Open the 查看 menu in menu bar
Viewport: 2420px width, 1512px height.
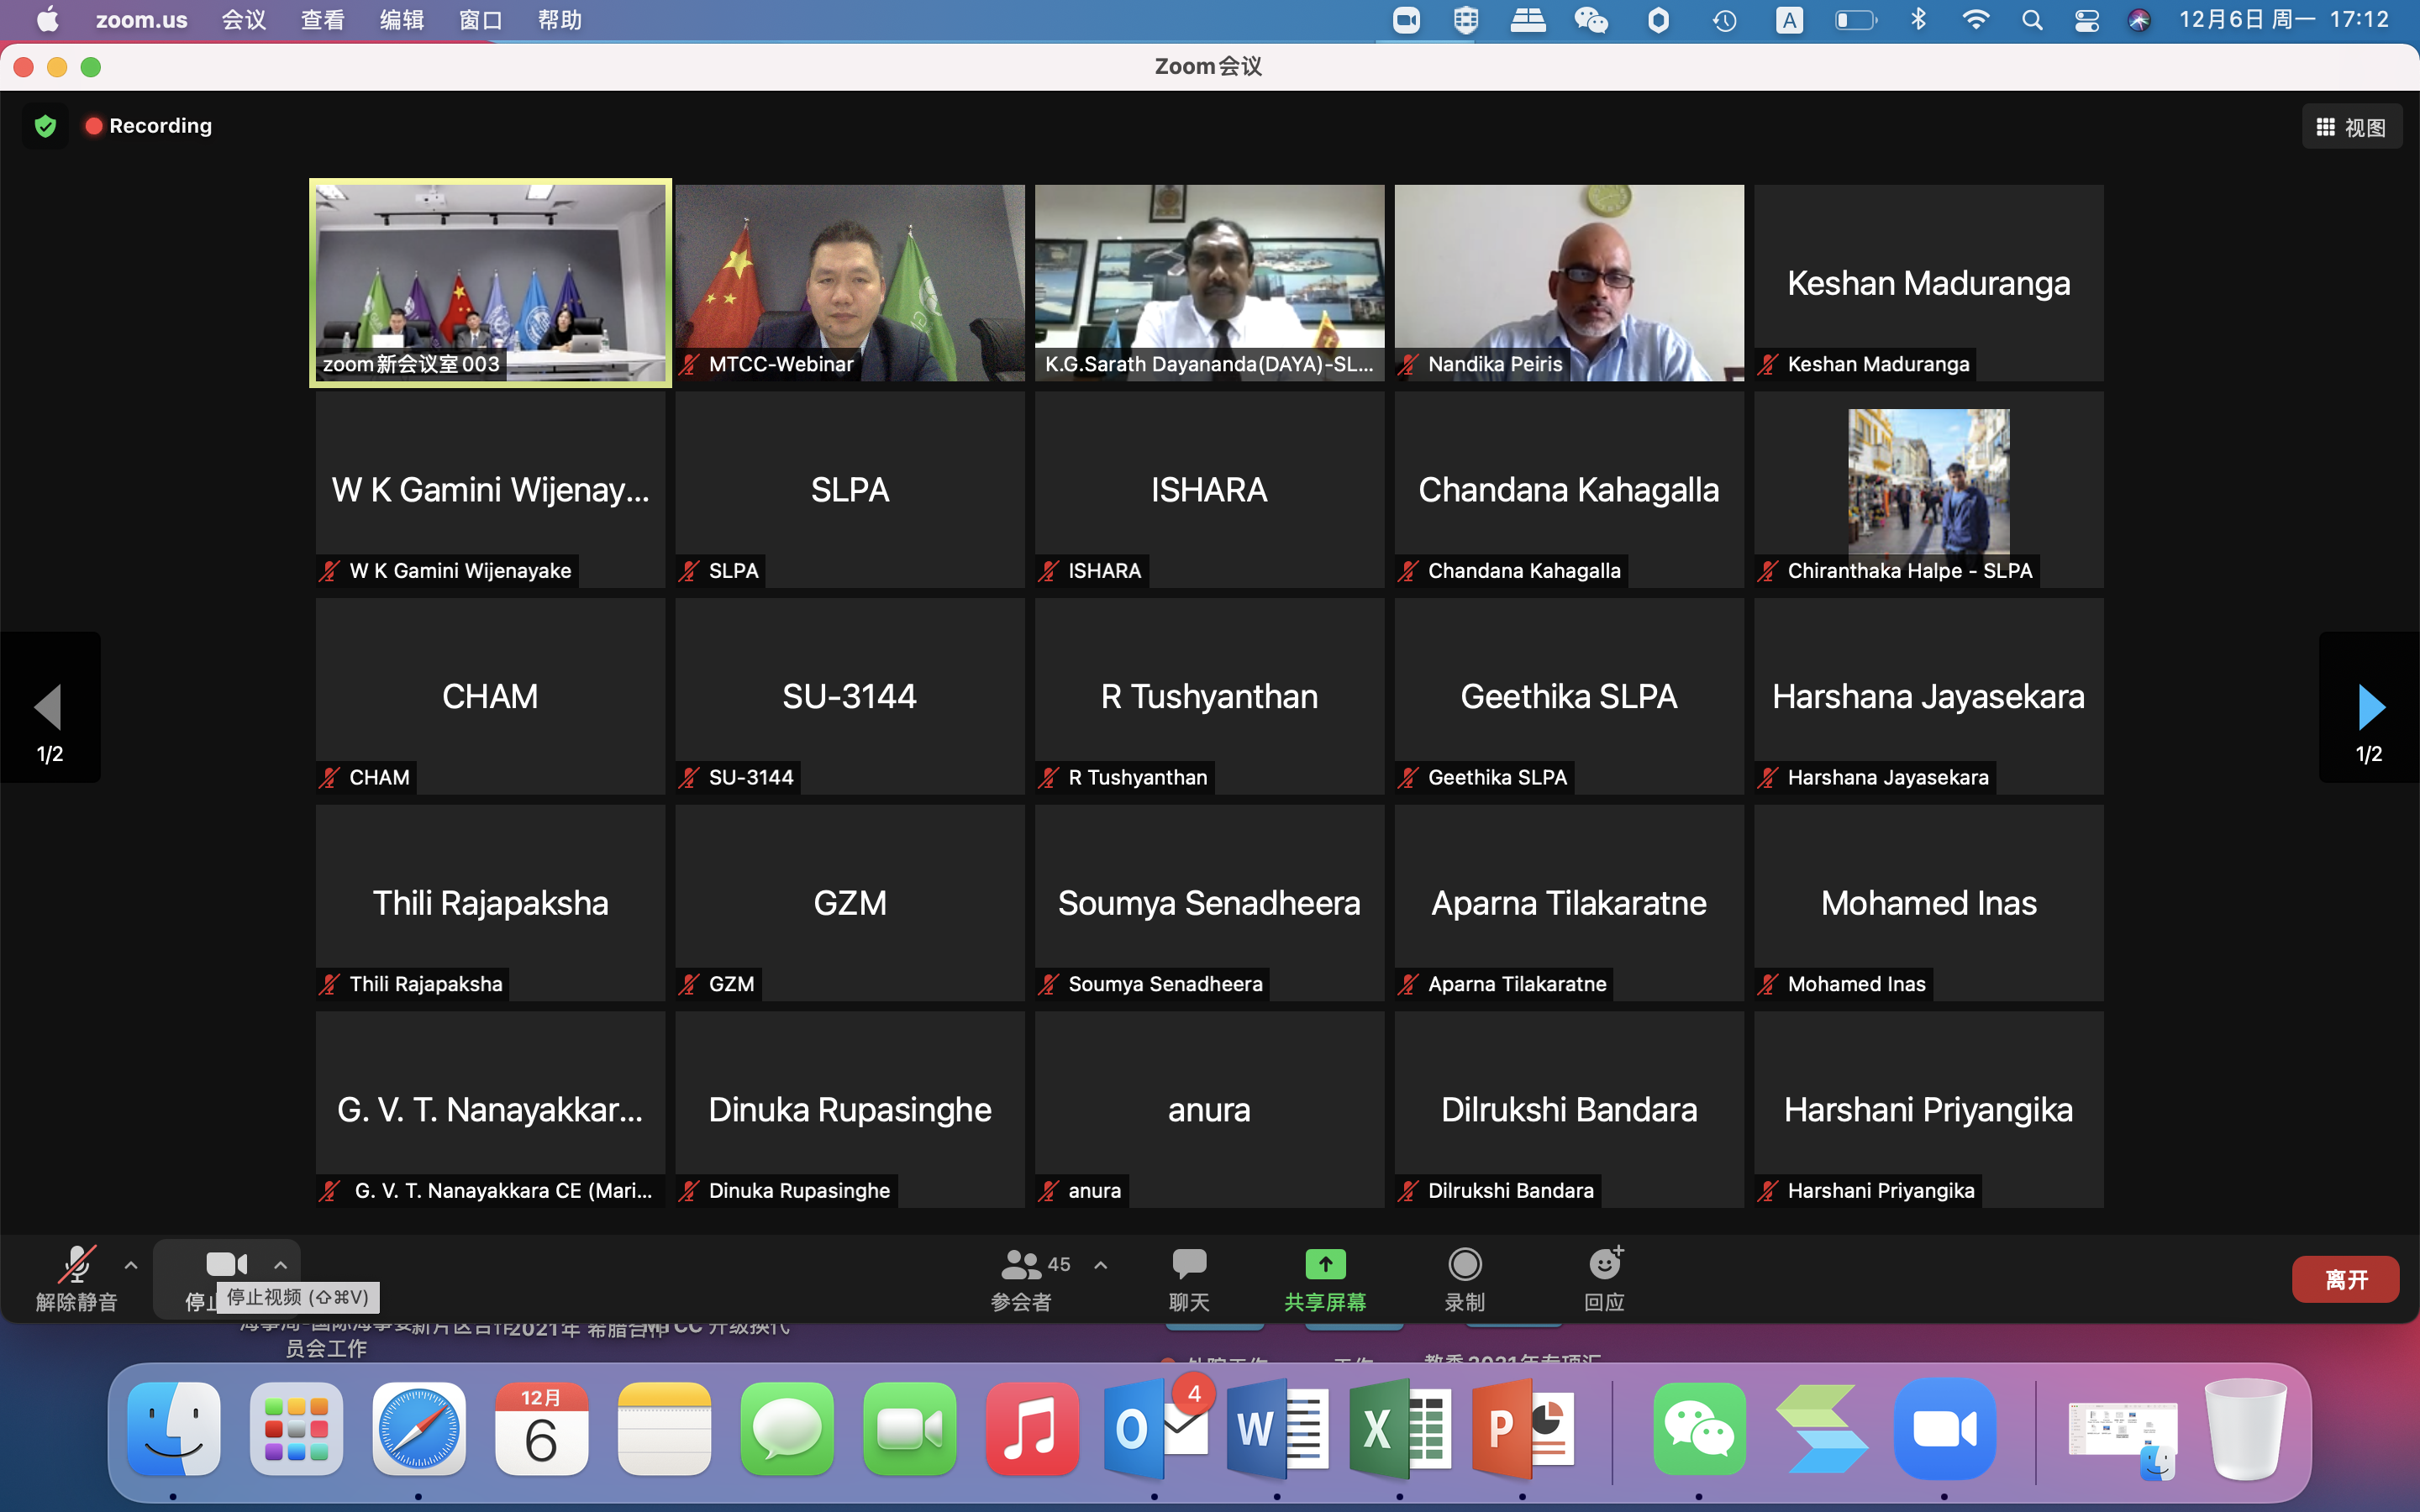pyautogui.click(x=322, y=20)
